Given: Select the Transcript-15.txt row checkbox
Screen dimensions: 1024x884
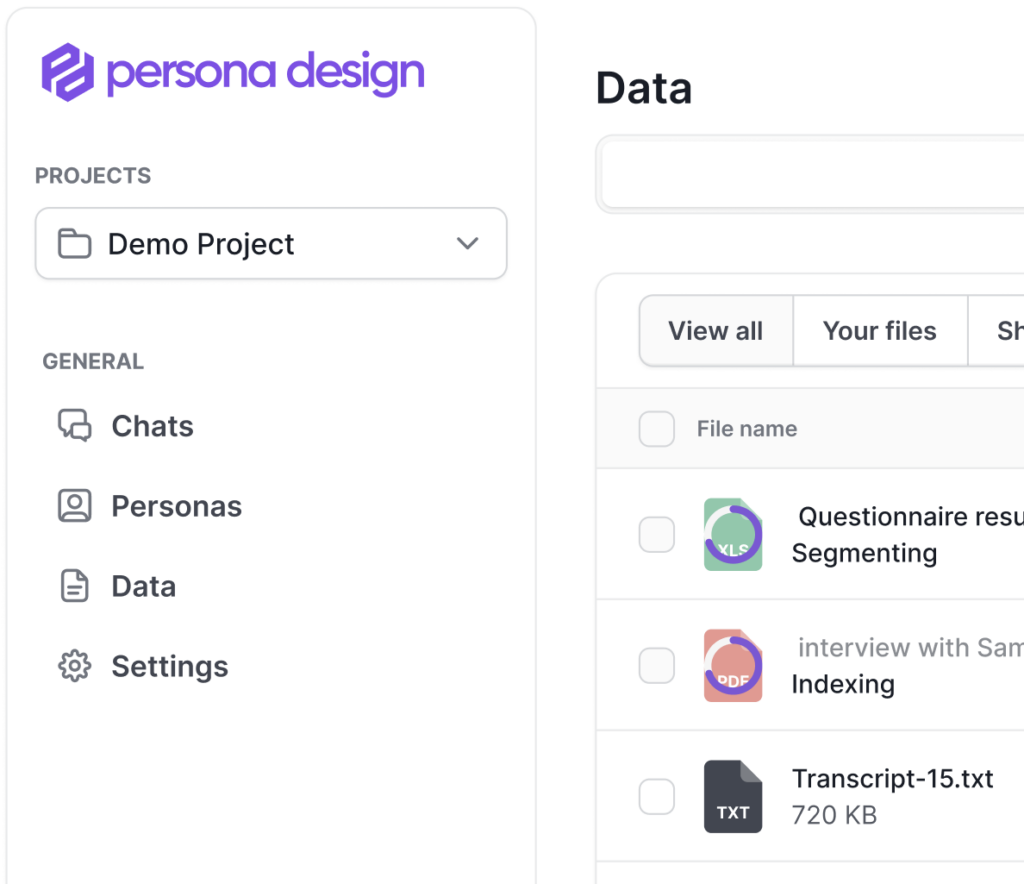Looking at the screenshot, I should (x=656, y=797).
